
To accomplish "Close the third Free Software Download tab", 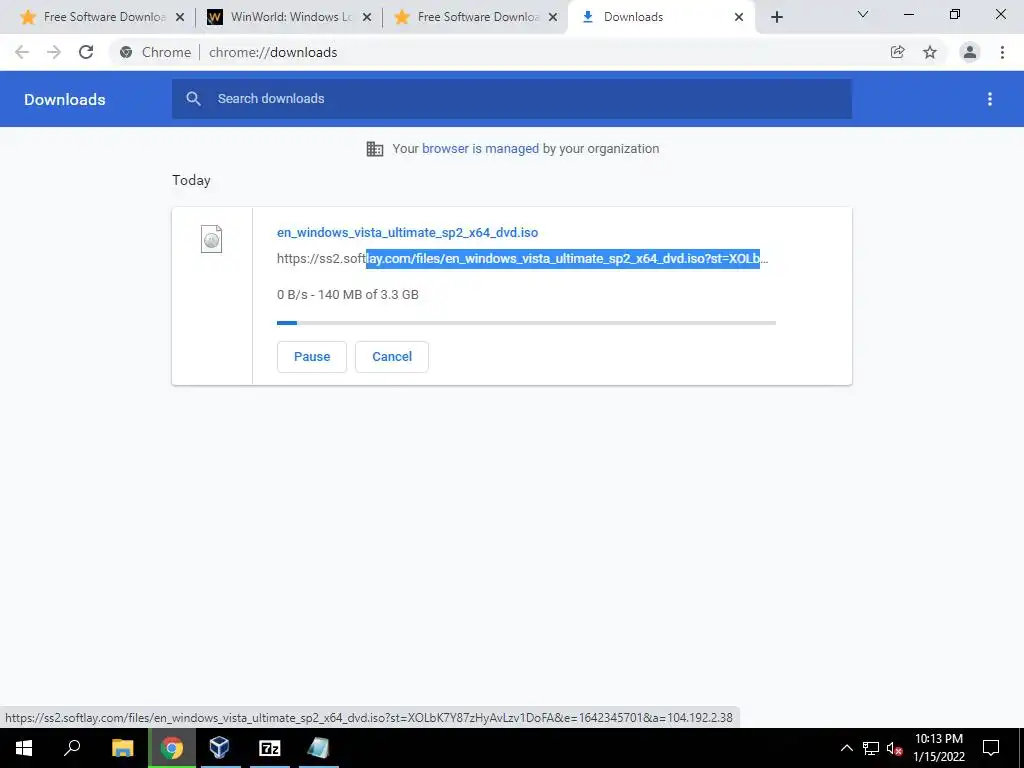I will click(x=553, y=17).
